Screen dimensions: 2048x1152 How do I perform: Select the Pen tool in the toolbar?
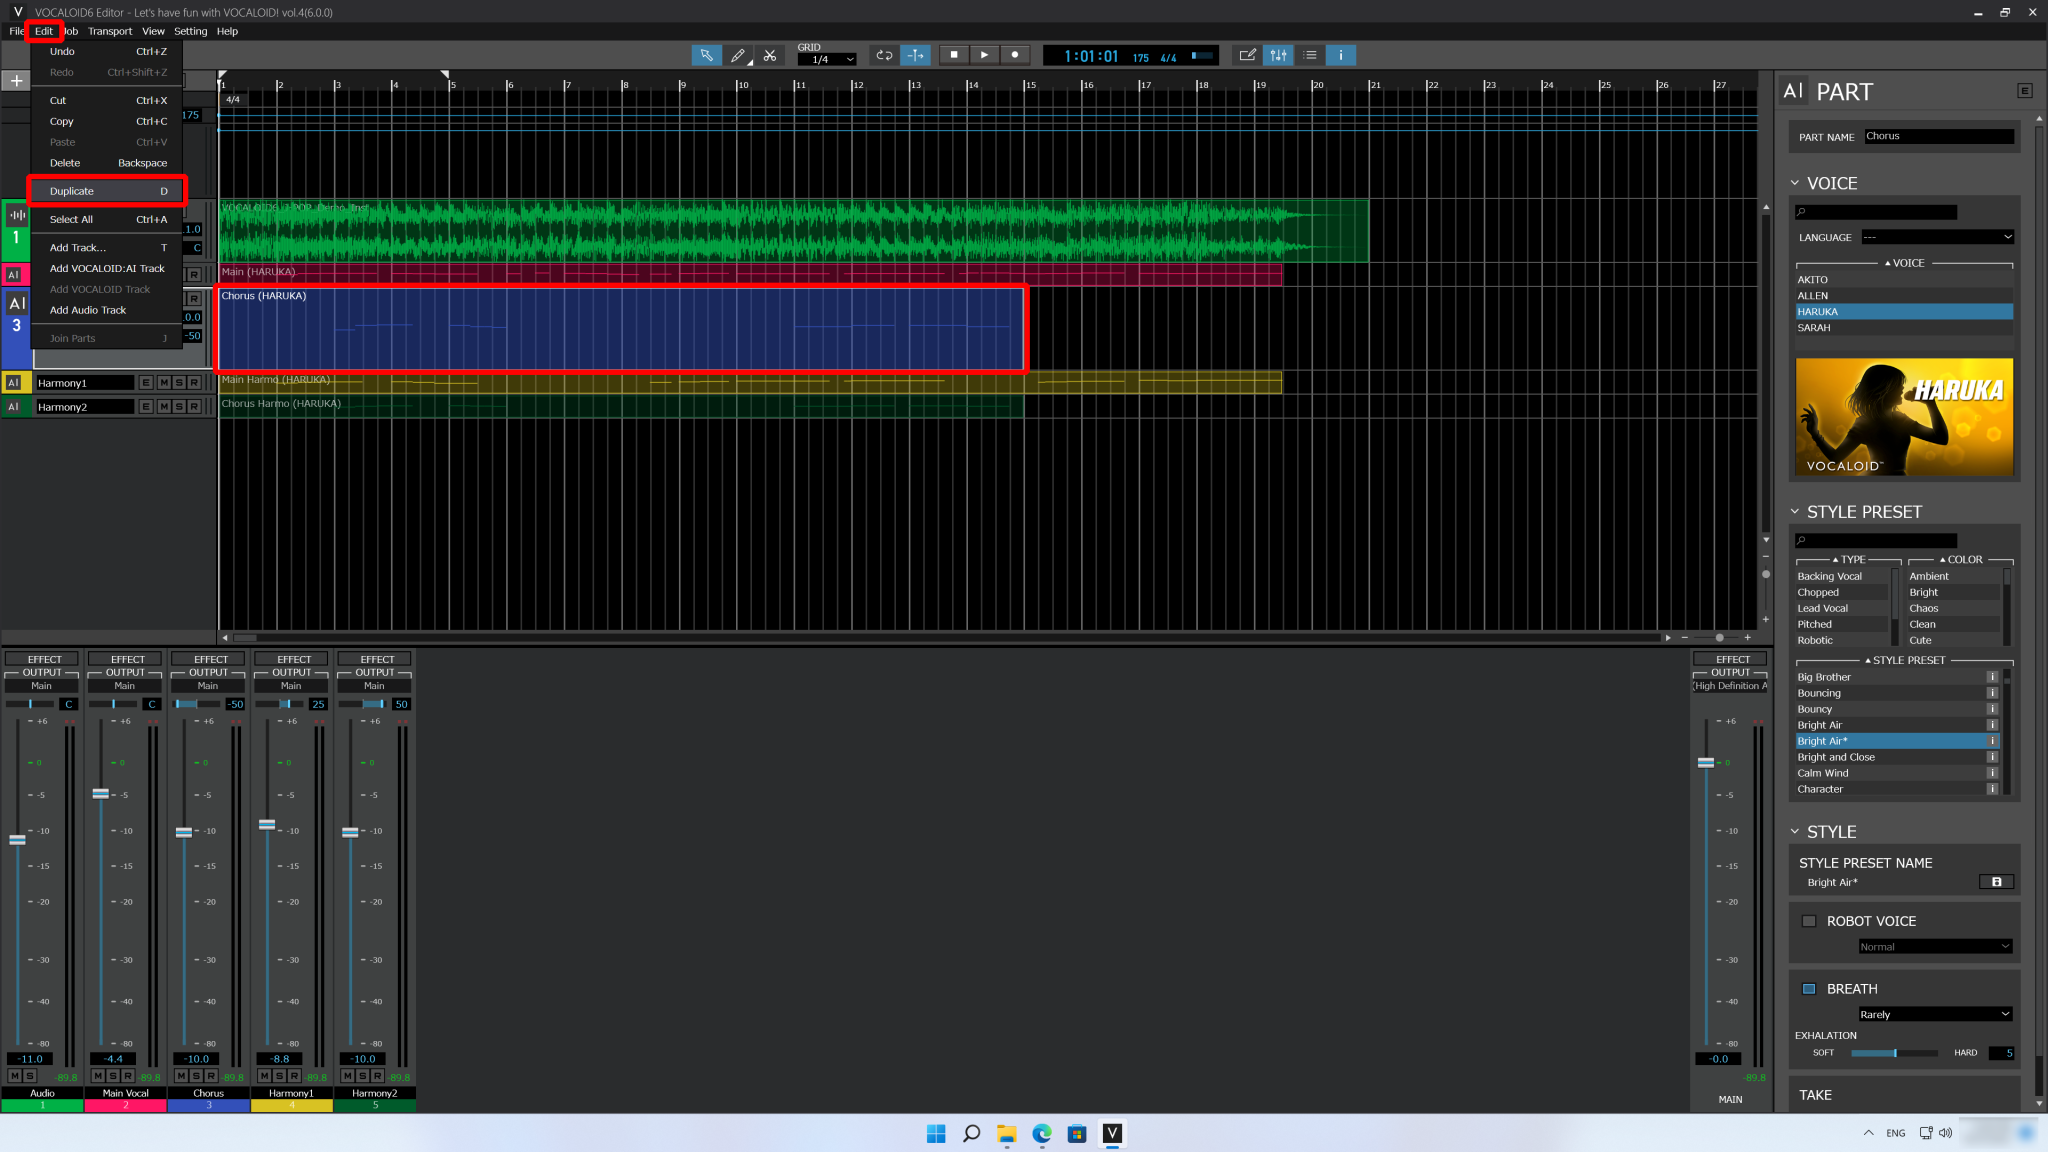(x=738, y=55)
